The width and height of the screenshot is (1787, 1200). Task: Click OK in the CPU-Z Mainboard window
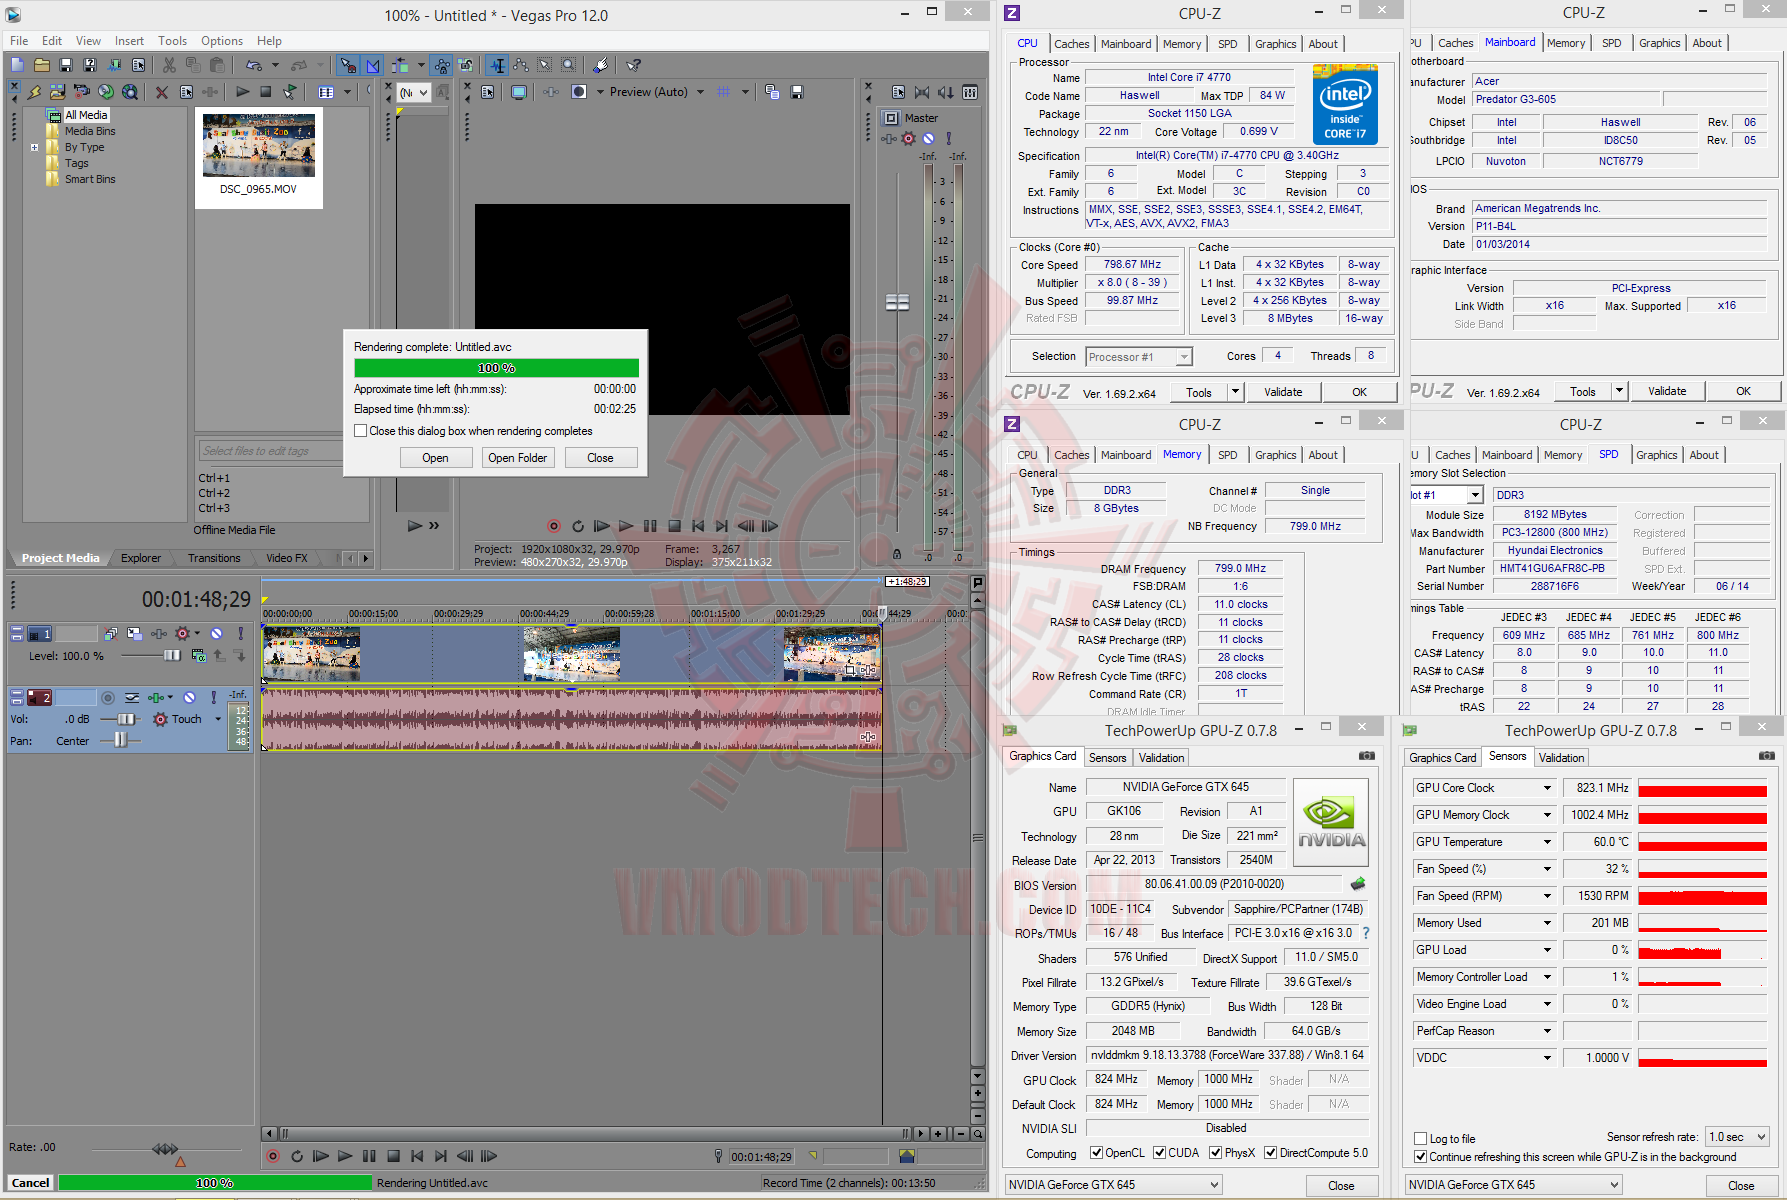(1743, 392)
